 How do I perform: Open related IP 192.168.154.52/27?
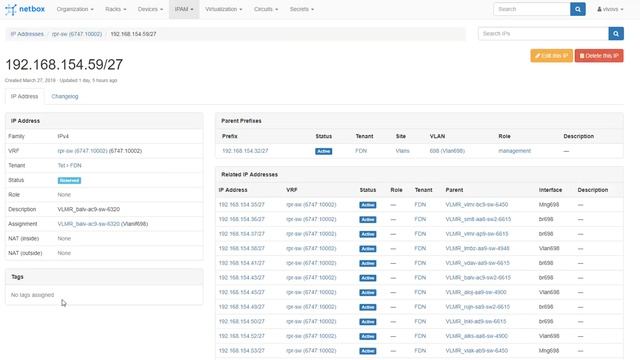point(242,336)
